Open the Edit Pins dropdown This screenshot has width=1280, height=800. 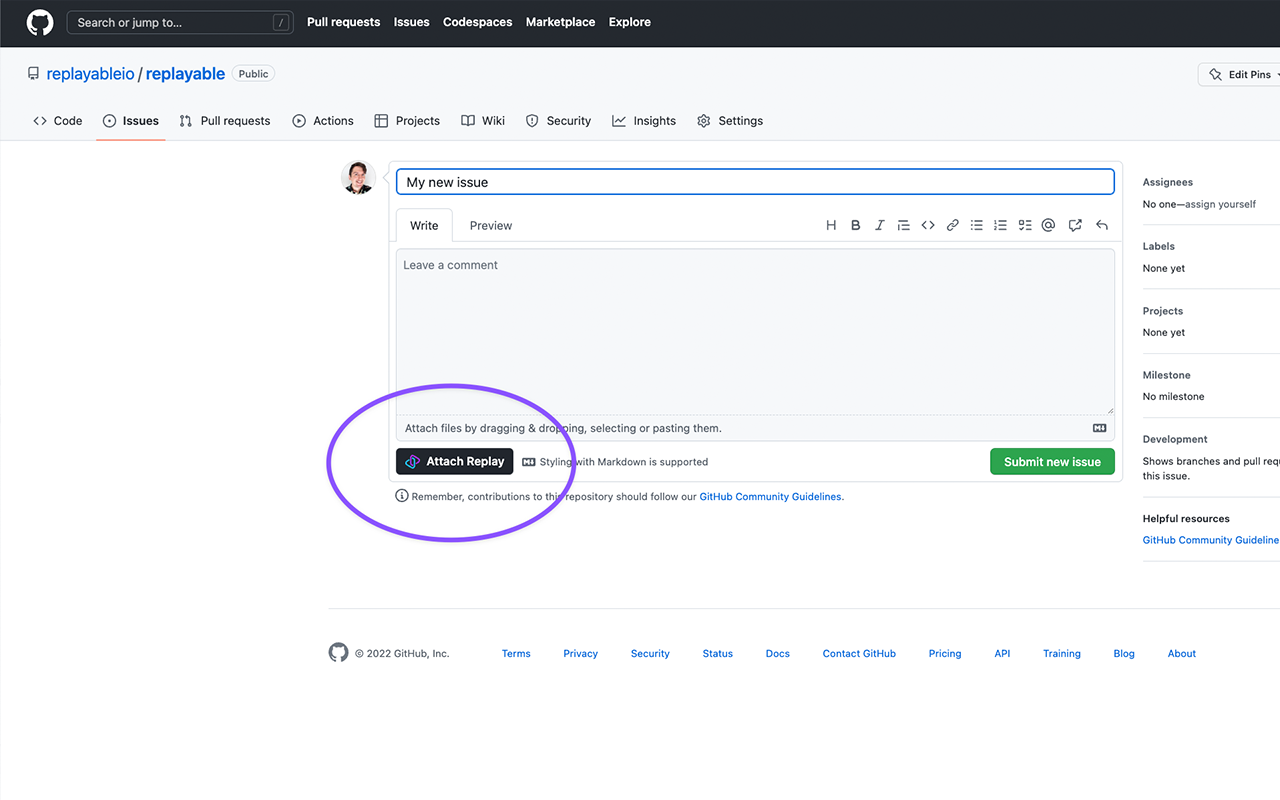click(1240, 74)
